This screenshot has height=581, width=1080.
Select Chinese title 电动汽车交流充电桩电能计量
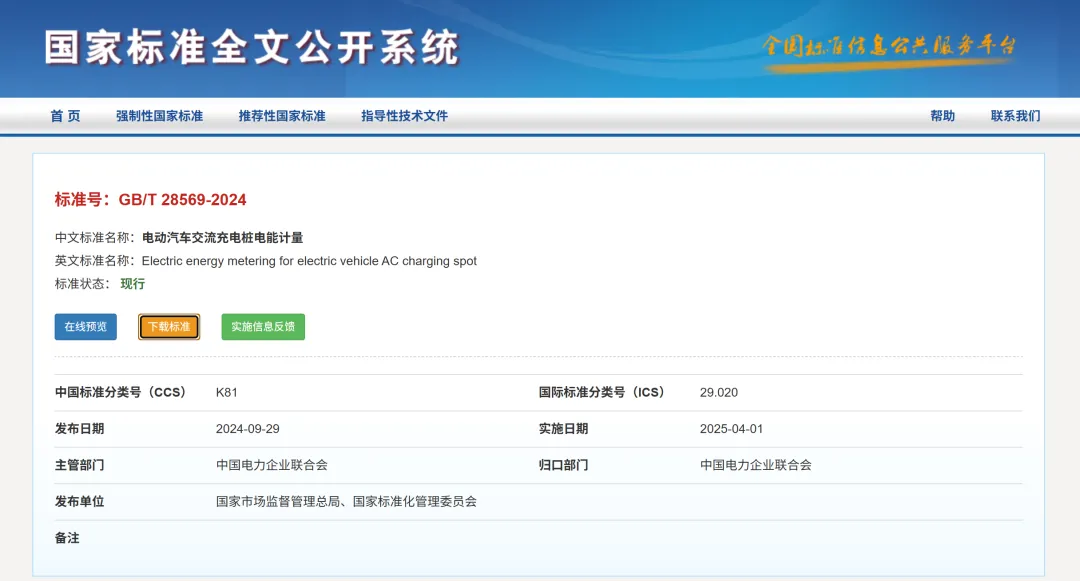tap(222, 237)
